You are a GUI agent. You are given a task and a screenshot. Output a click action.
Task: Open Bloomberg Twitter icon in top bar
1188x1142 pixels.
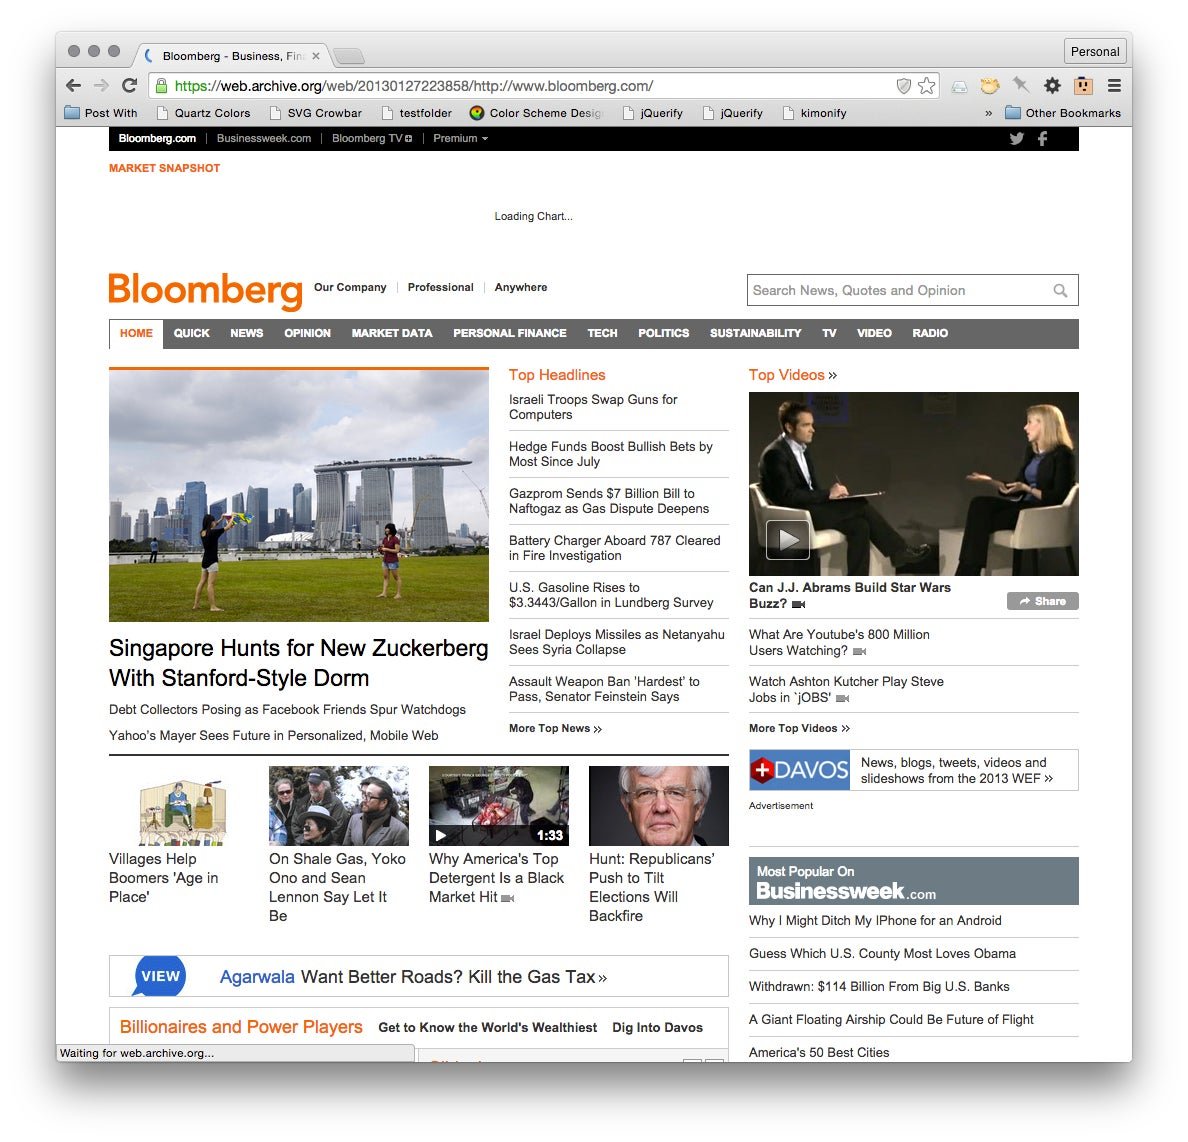click(x=1016, y=138)
